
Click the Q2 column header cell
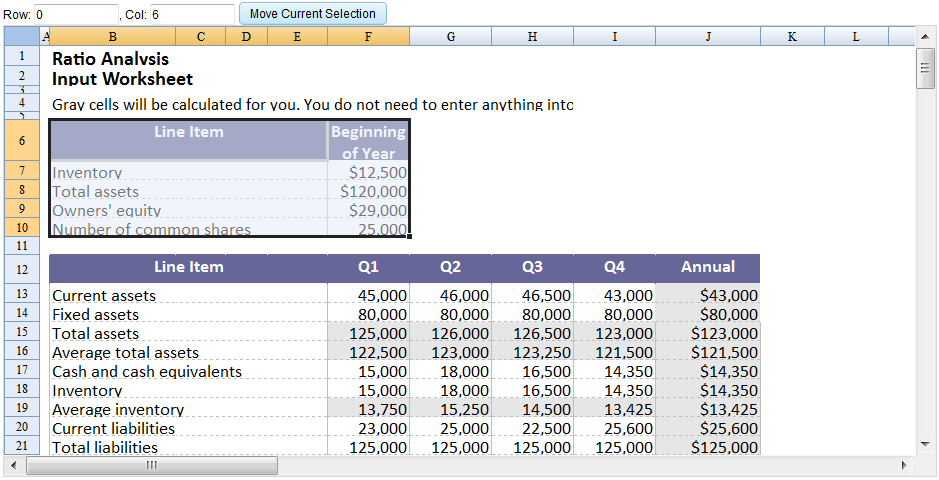(x=450, y=267)
